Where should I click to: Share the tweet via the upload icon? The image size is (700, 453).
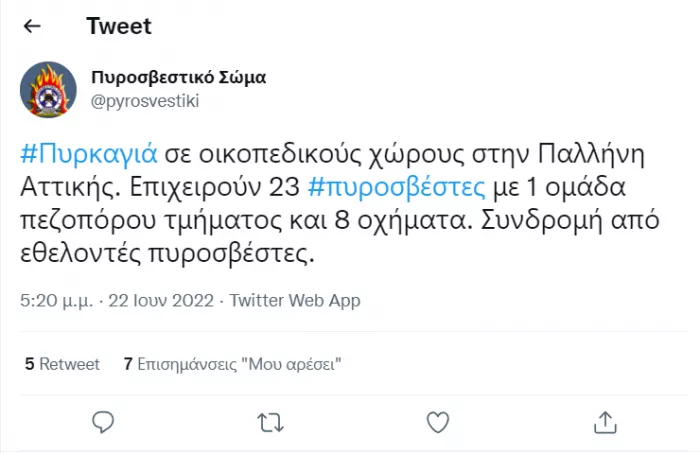click(605, 422)
